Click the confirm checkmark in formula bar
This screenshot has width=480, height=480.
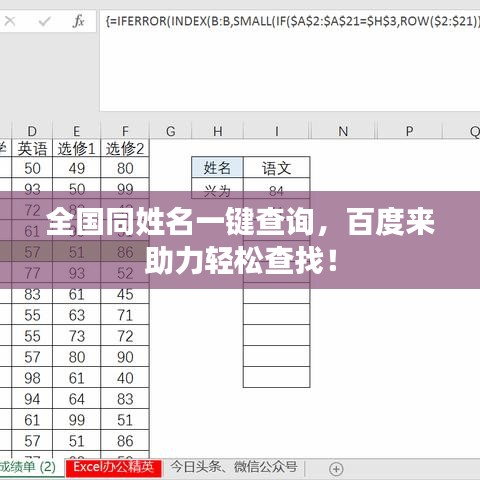point(44,22)
